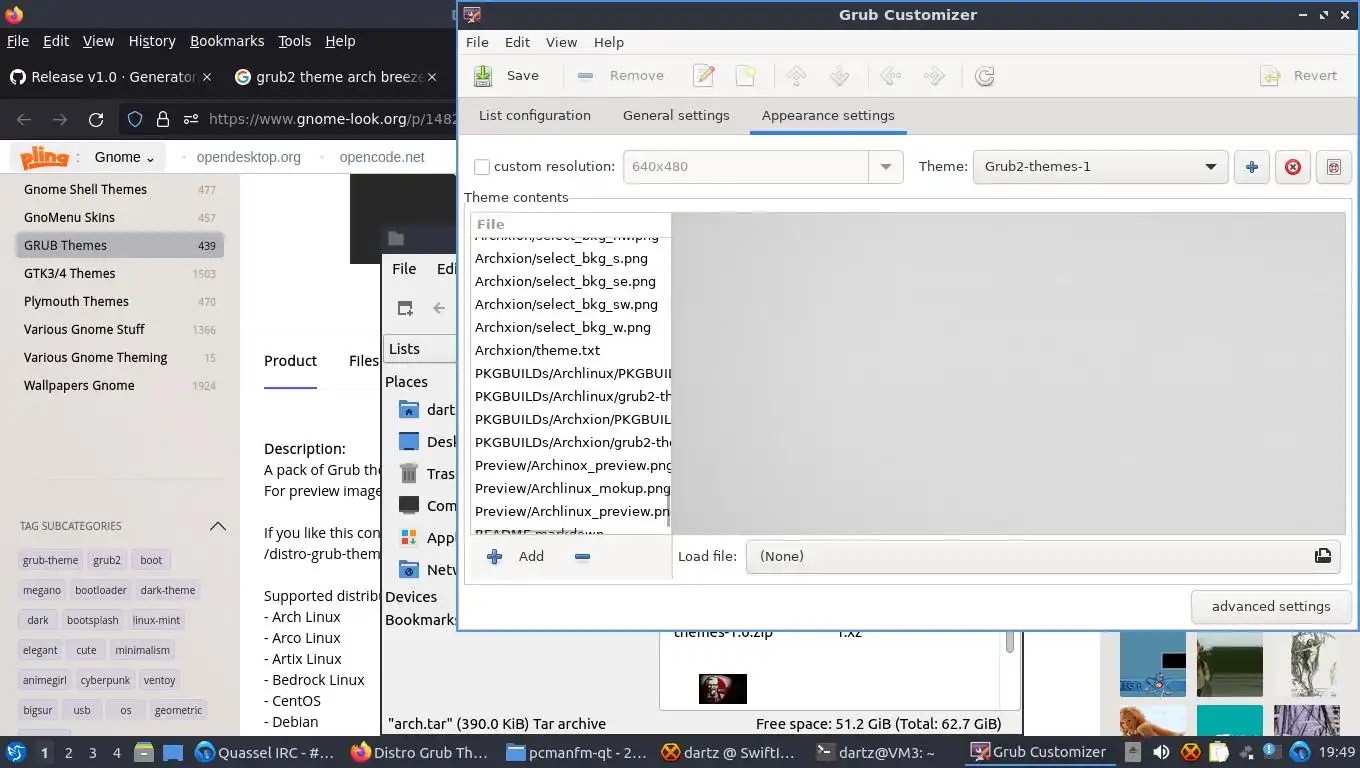Click the site padlock icon in Firefox
This screenshot has width=1360, height=768.
pos(163,120)
